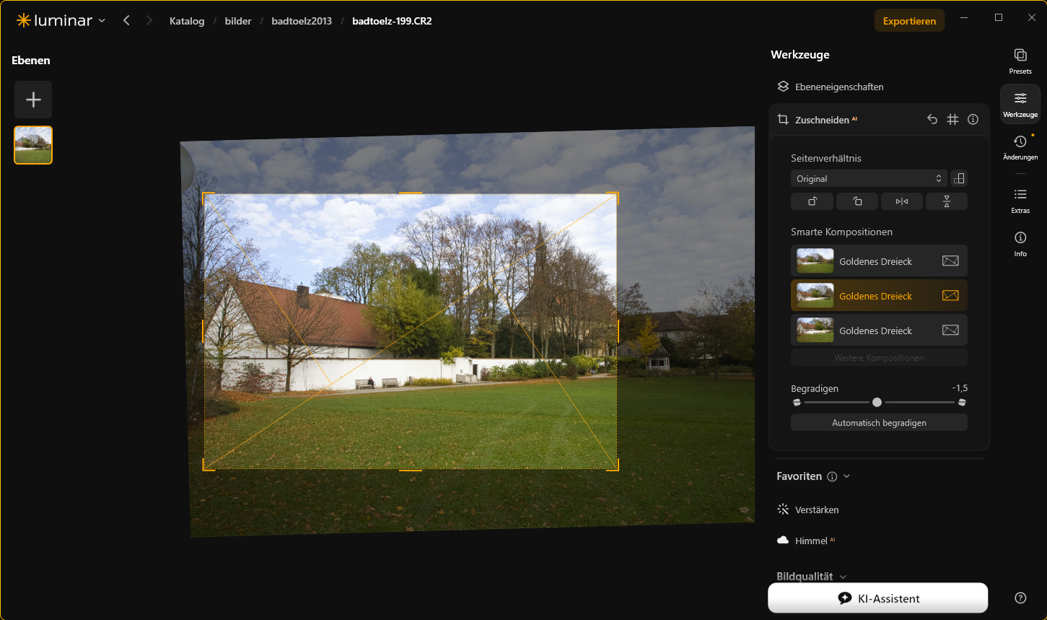
Task: Open the Himmel sky tool
Action: (x=806, y=541)
